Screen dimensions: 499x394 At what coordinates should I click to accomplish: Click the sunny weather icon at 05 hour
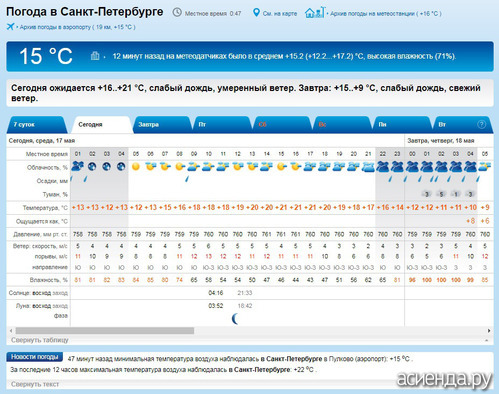(136, 166)
